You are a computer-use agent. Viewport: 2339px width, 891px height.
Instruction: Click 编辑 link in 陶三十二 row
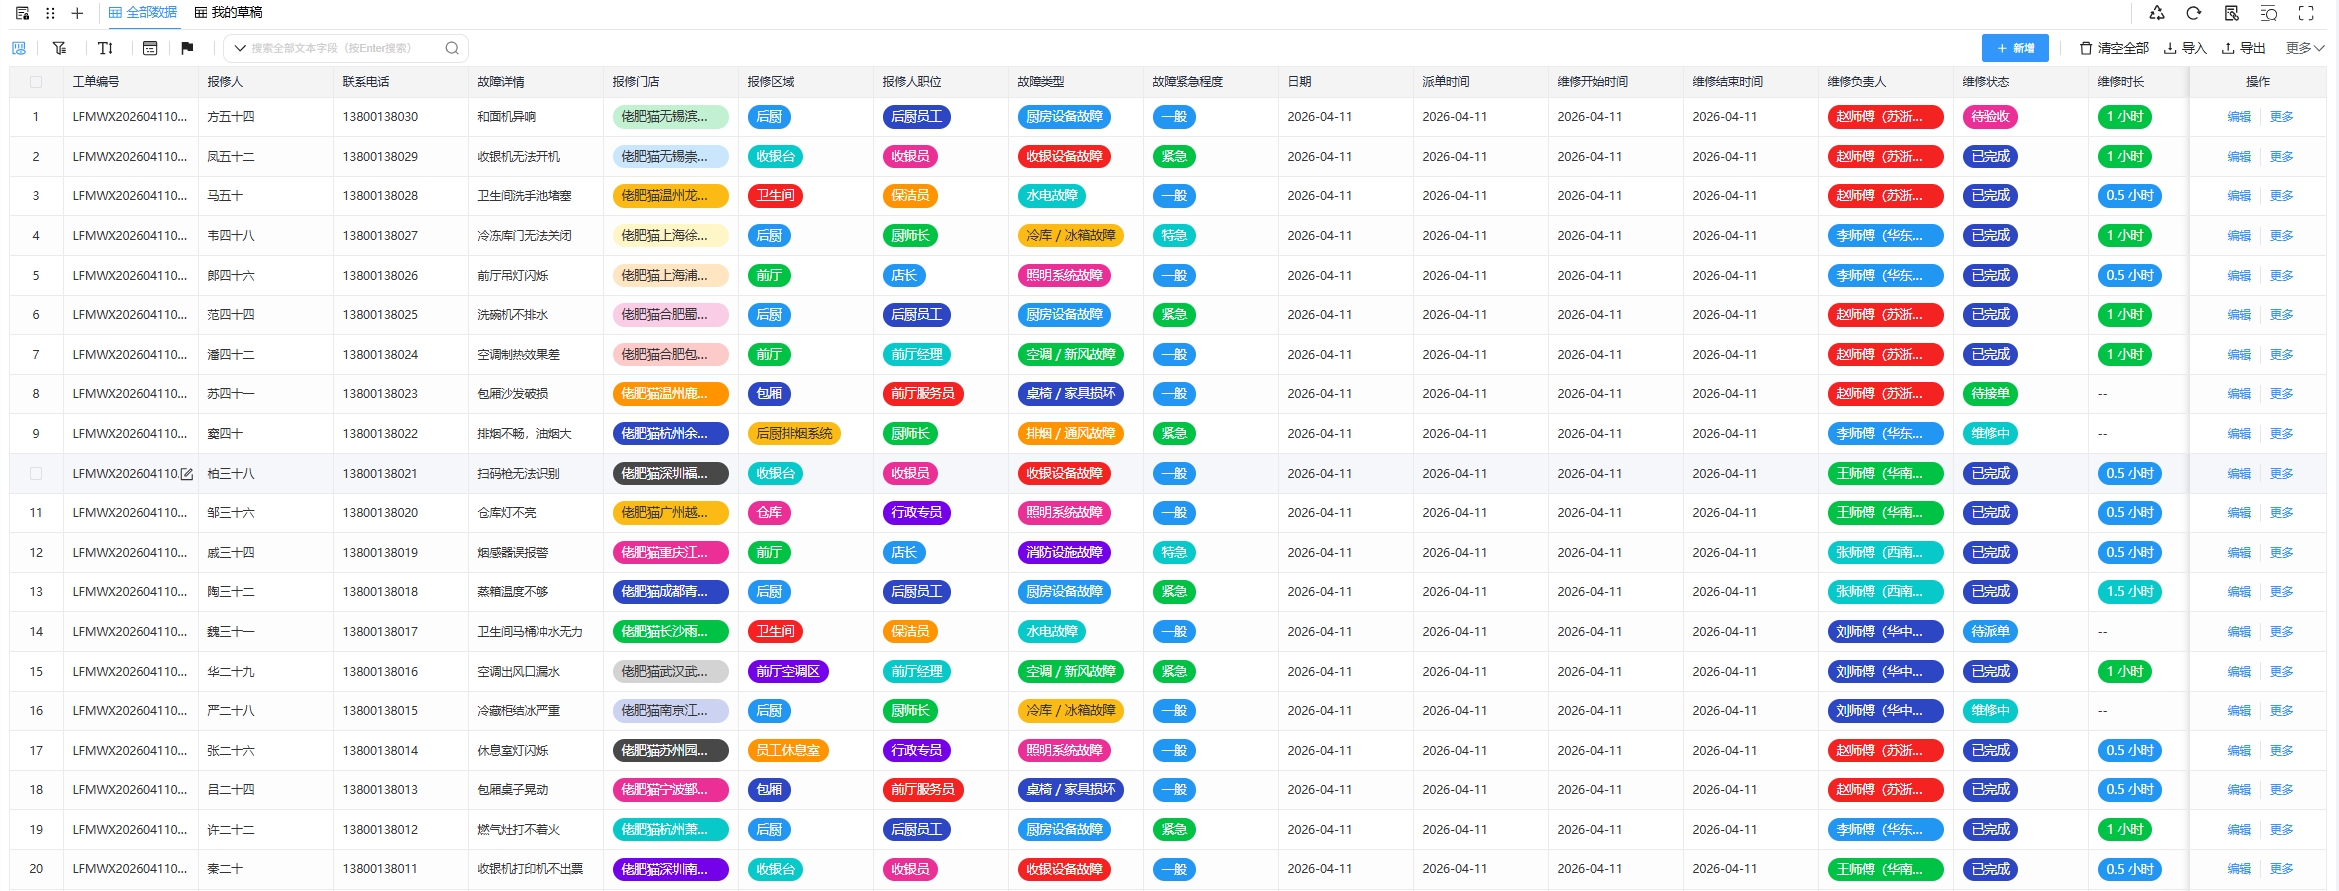tap(2239, 592)
